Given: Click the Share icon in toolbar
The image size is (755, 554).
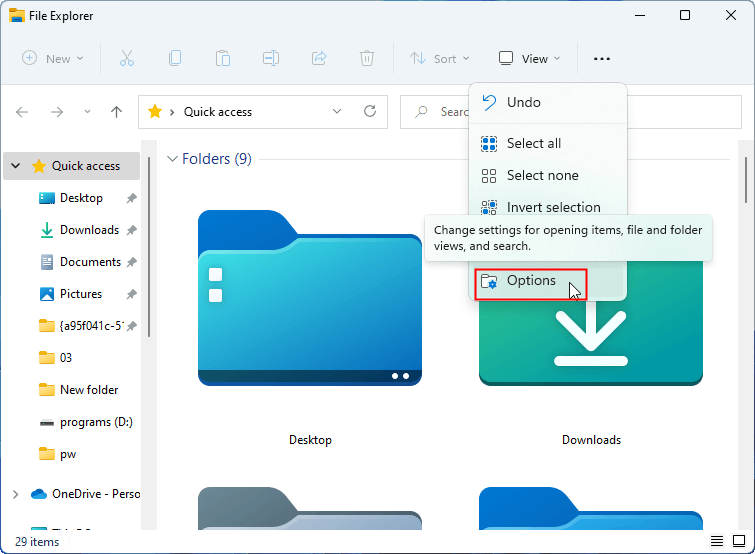Looking at the screenshot, I should click(x=319, y=58).
